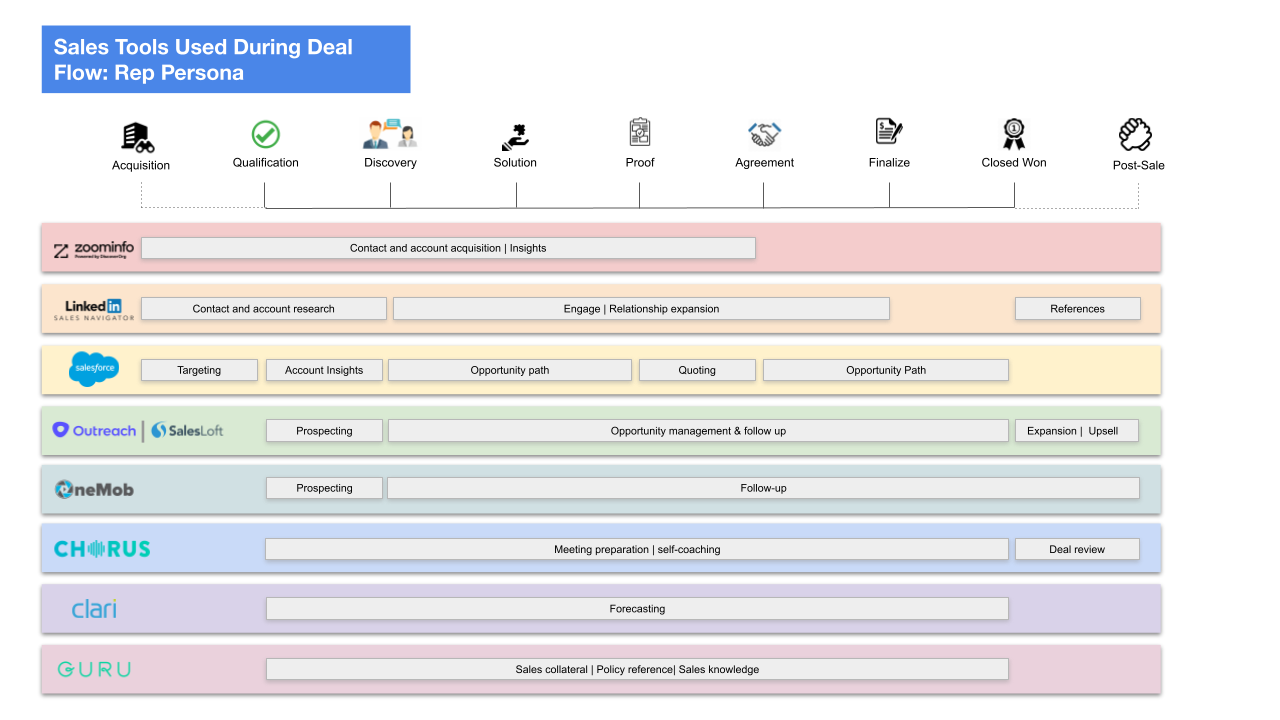1280x720 pixels.
Task: Click the Proof clipboard icon
Action: tap(640, 132)
